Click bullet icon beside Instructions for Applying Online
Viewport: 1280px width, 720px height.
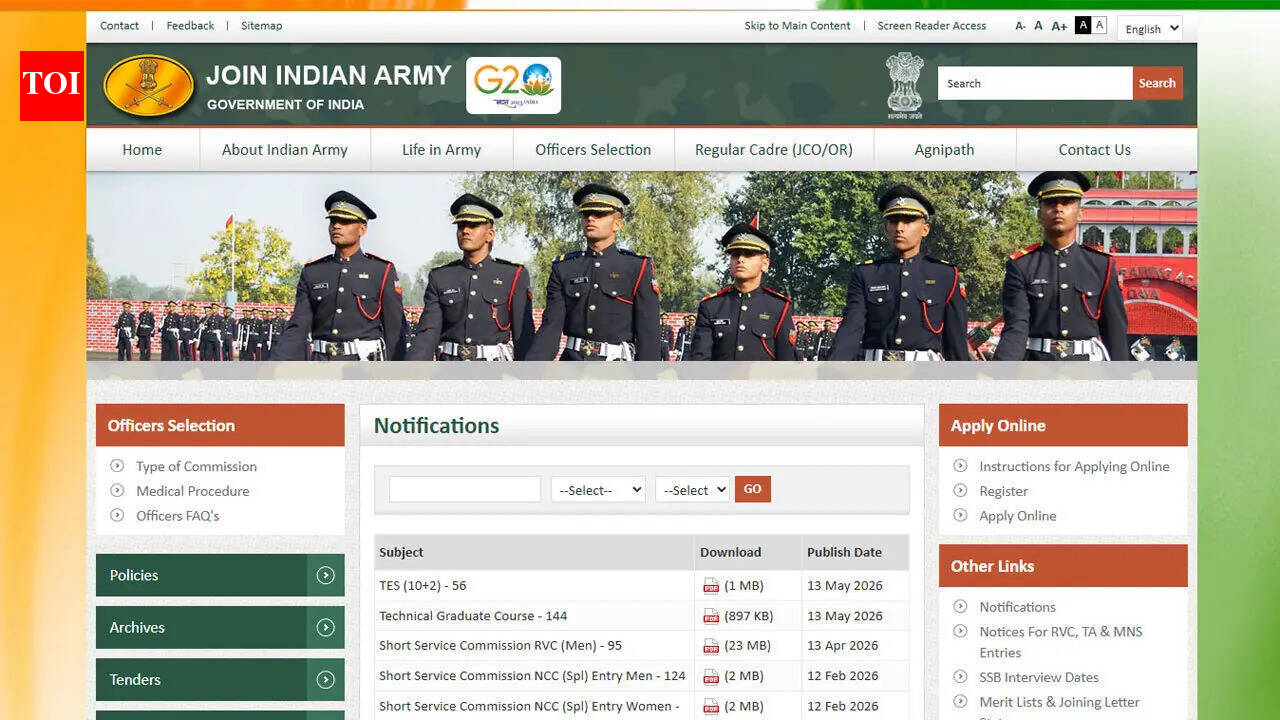[x=960, y=466]
